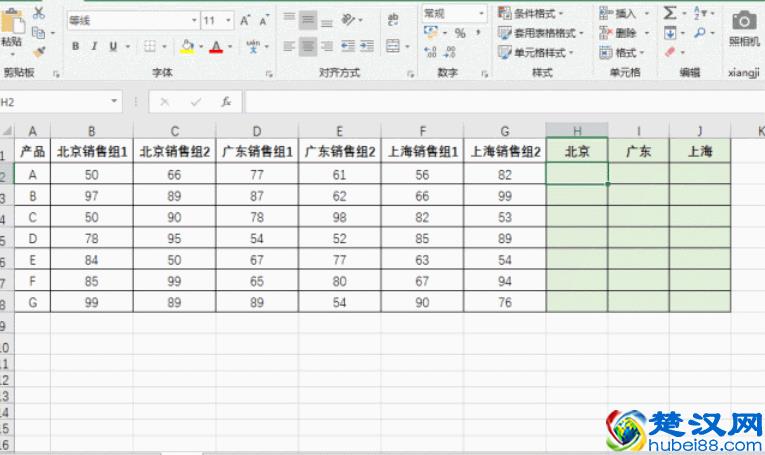Toggle align text left
The image size is (765, 455).
[289, 46]
